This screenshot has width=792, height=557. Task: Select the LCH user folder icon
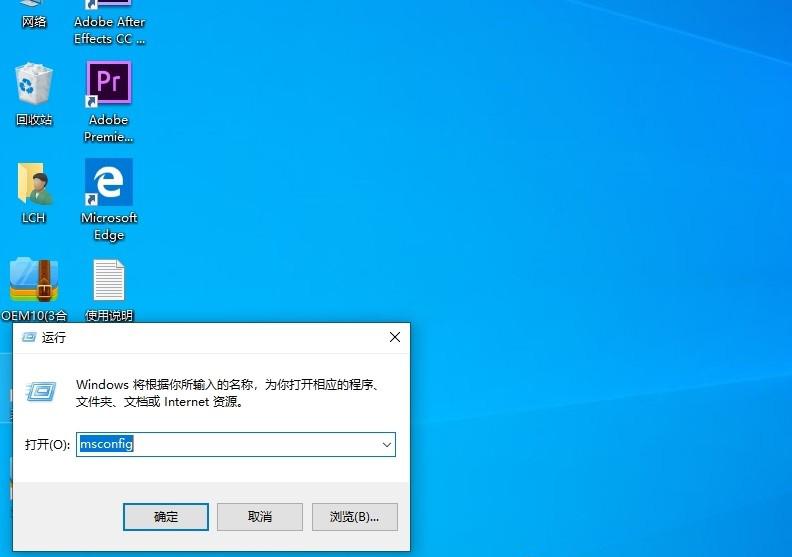(34, 193)
